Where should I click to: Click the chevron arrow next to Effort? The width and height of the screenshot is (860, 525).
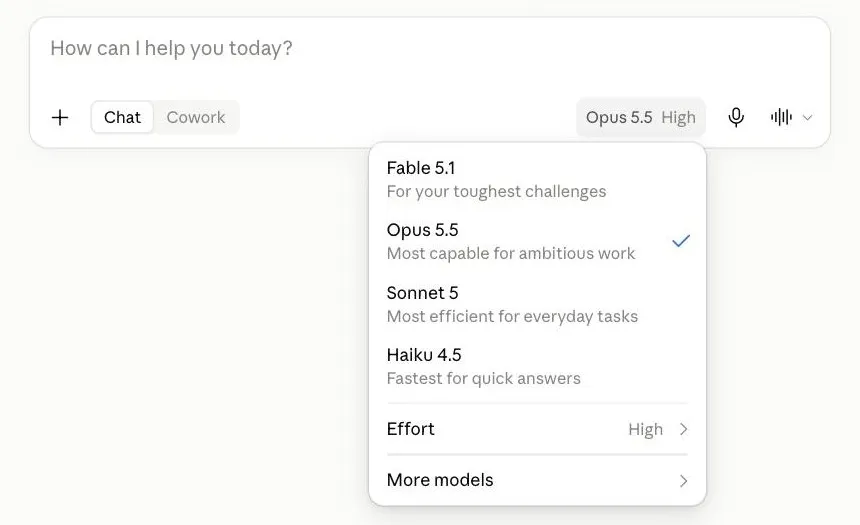pyautogui.click(x=683, y=429)
